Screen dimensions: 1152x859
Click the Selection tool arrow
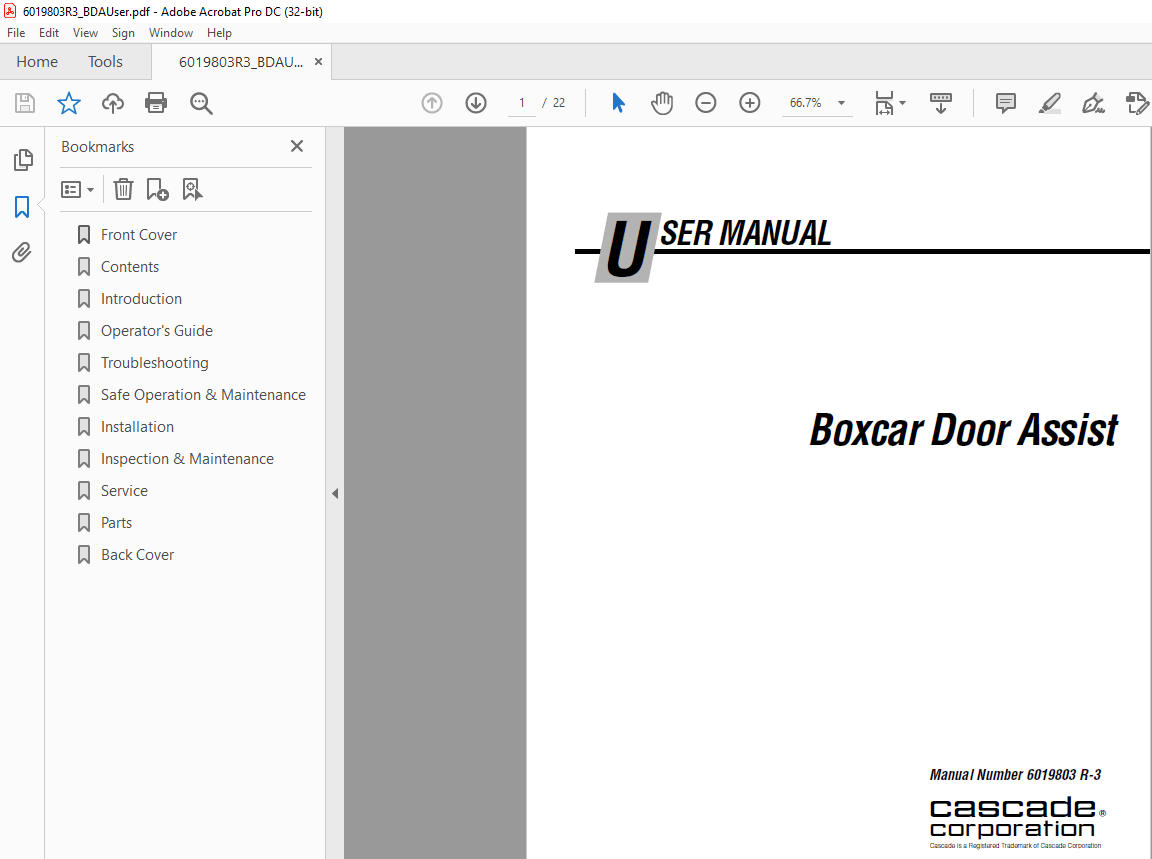618,102
